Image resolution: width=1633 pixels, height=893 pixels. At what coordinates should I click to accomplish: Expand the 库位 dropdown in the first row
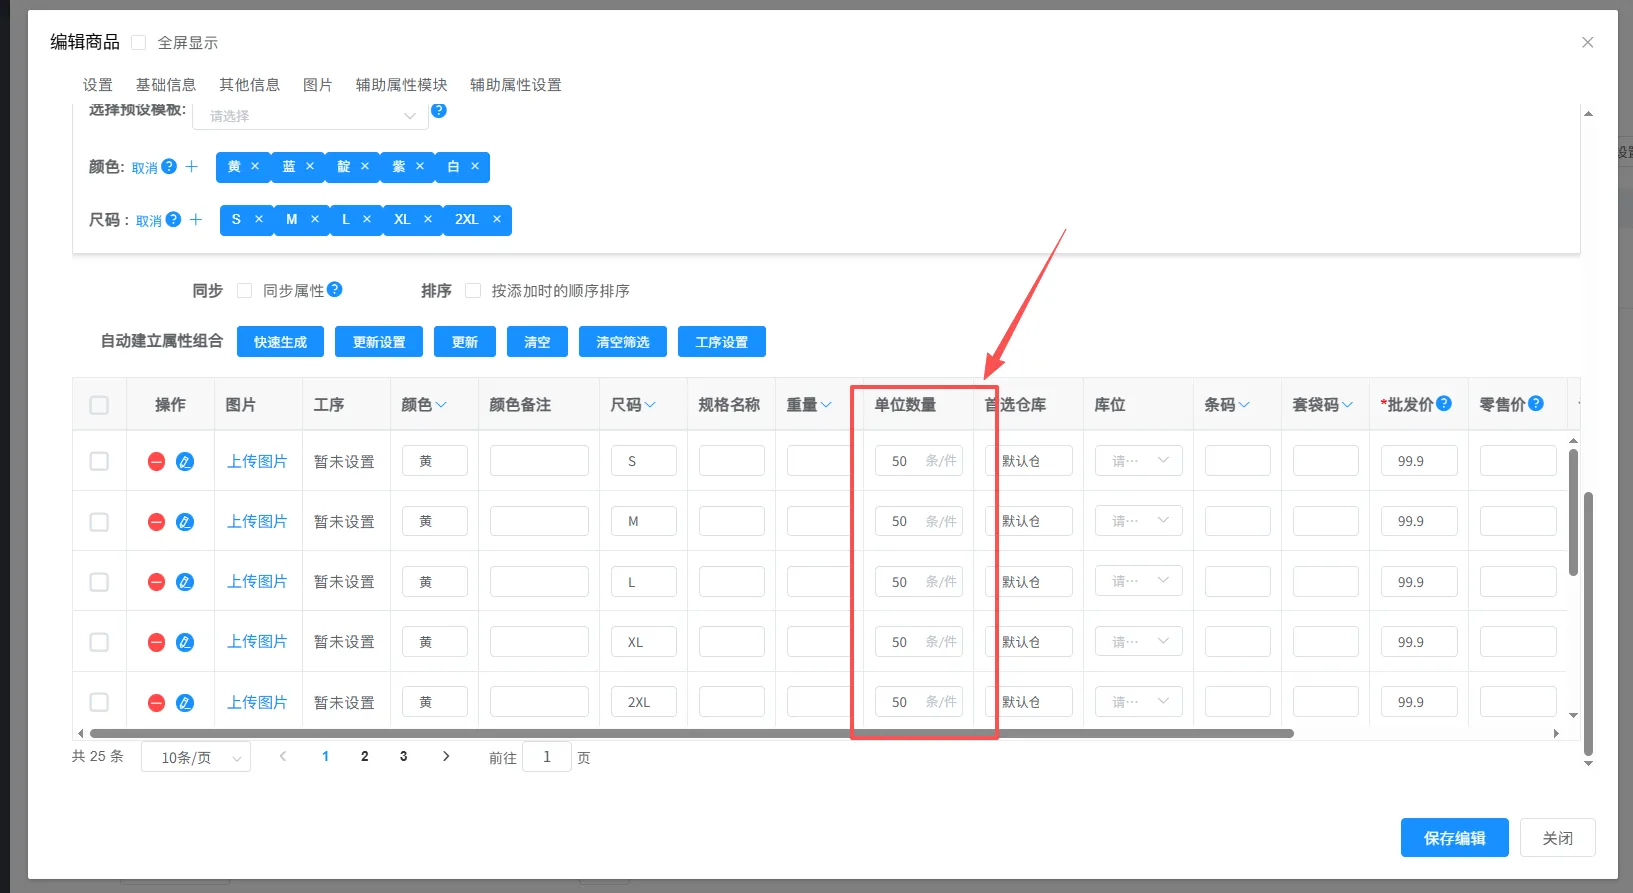(1138, 461)
